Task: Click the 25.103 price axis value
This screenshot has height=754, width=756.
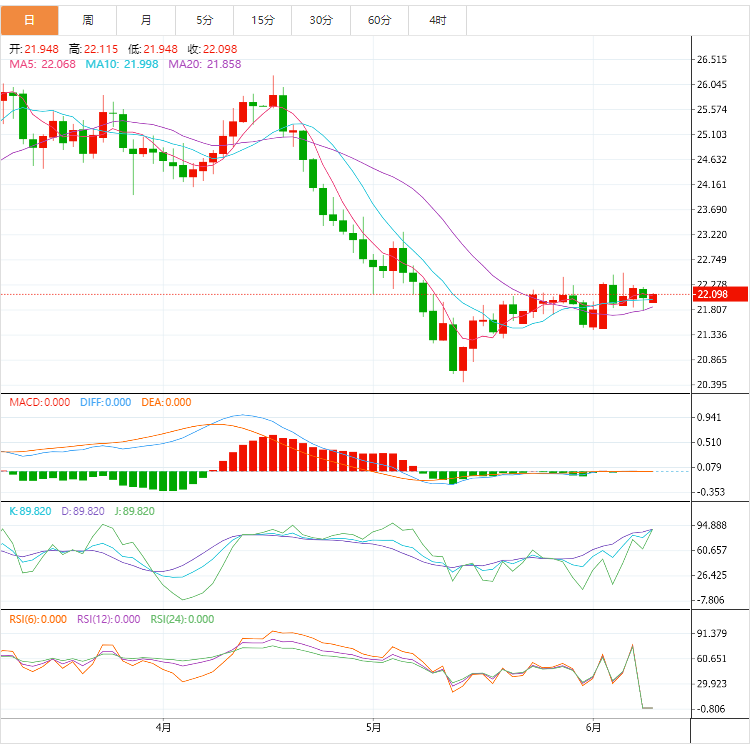Action: tap(712, 135)
